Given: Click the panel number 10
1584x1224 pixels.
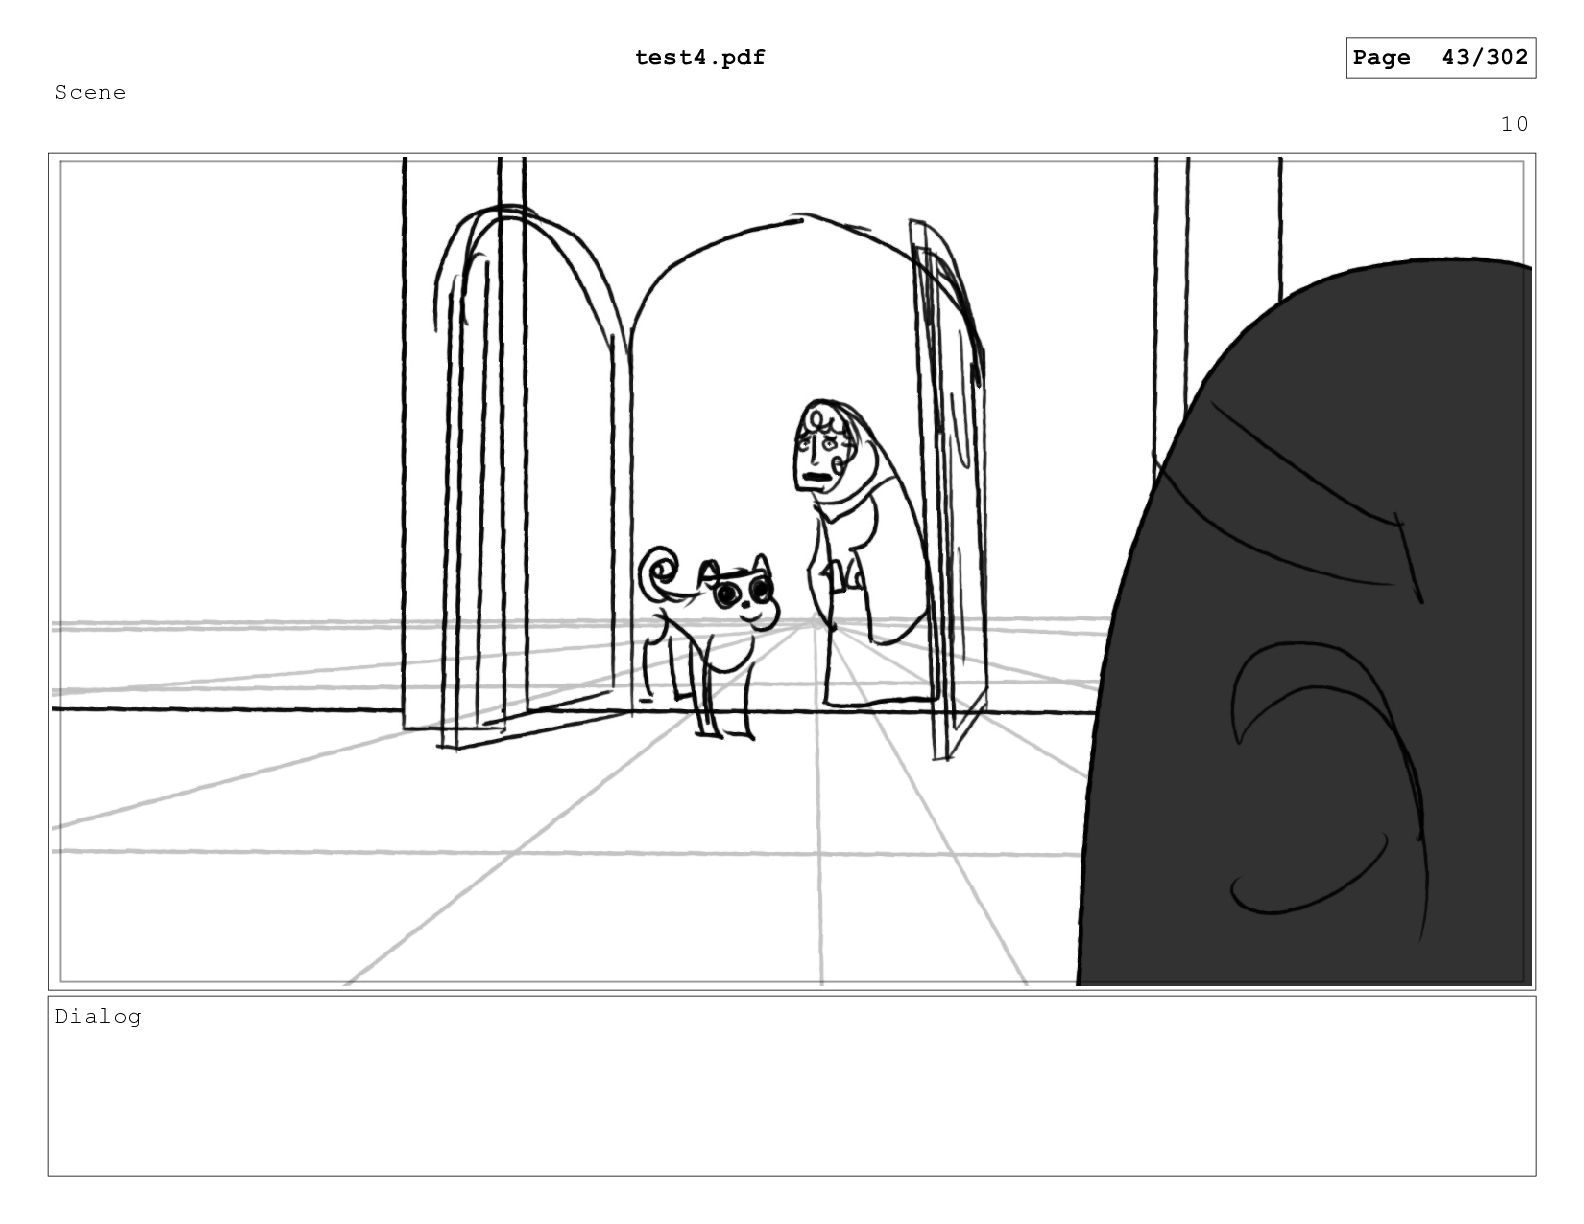Looking at the screenshot, I should pos(1514,124).
